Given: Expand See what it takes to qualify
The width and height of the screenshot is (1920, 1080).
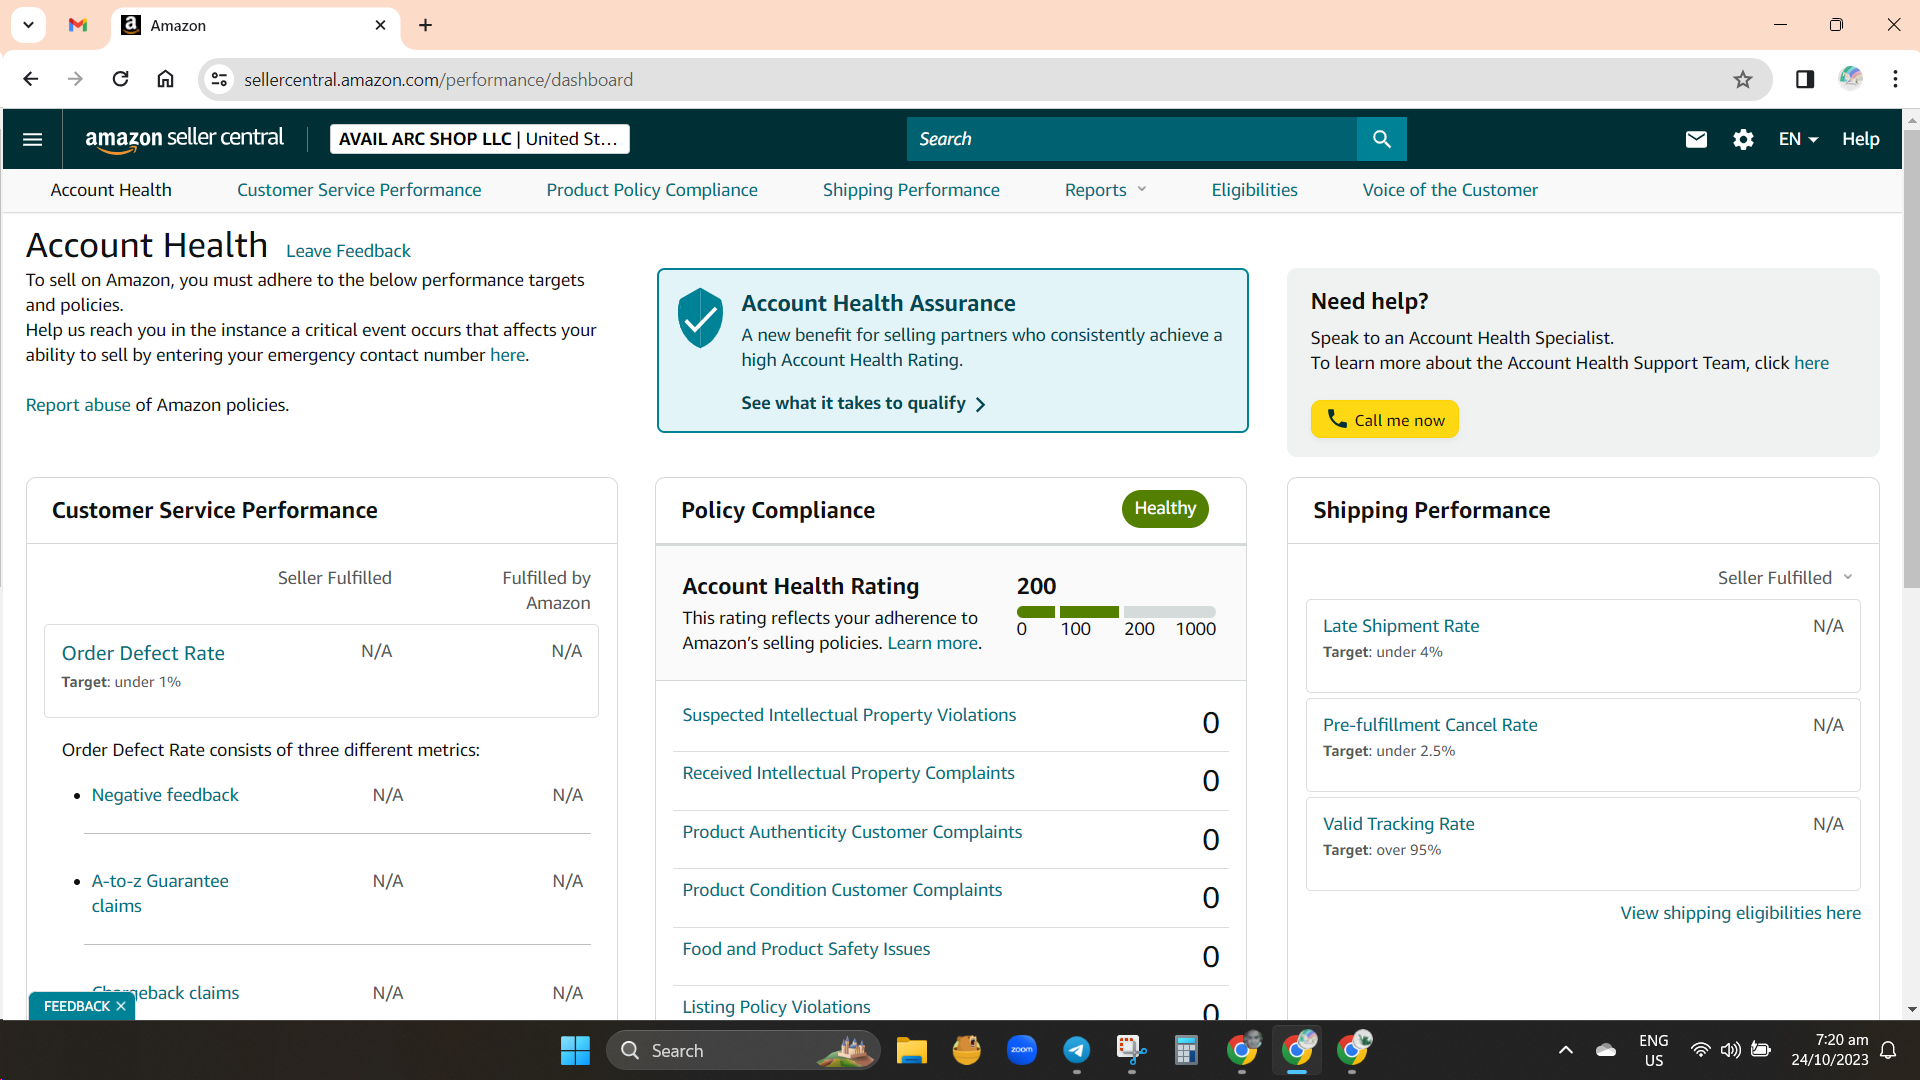Looking at the screenshot, I should tap(863, 403).
